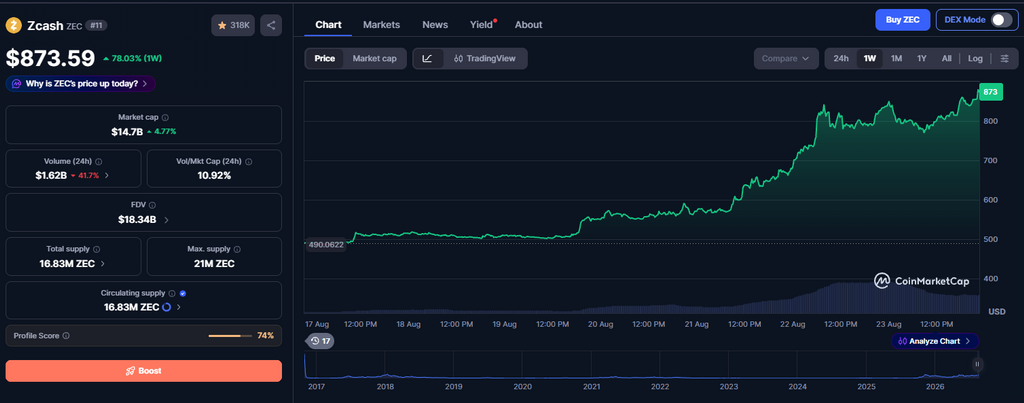The height and width of the screenshot is (403, 1024).
Task: Click the Max. supply info icon
Action: click(237, 250)
